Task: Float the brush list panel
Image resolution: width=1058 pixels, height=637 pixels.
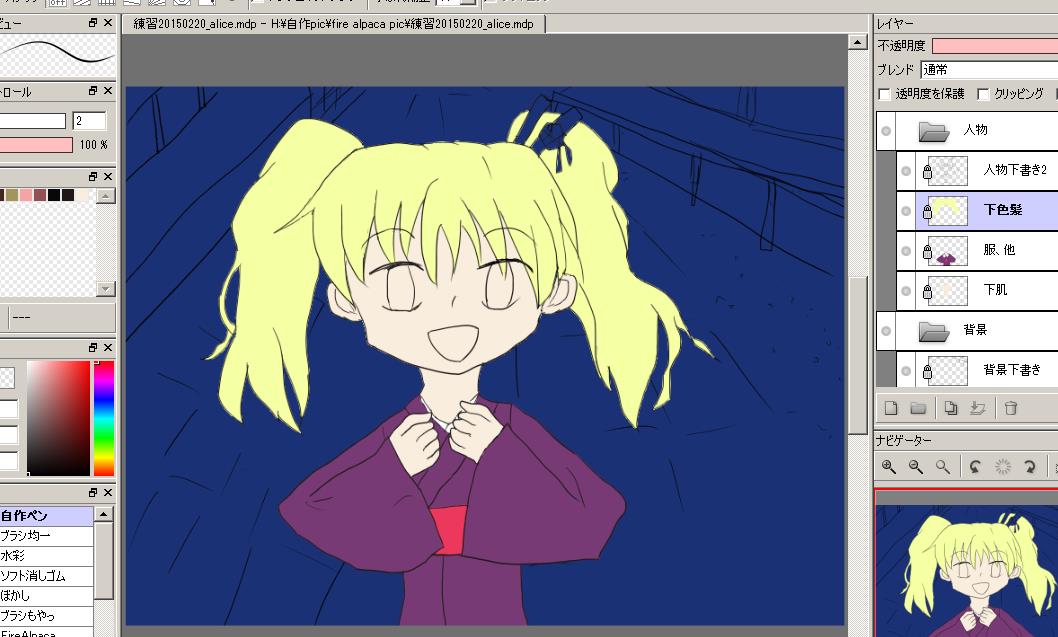Action: tap(93, 492)
